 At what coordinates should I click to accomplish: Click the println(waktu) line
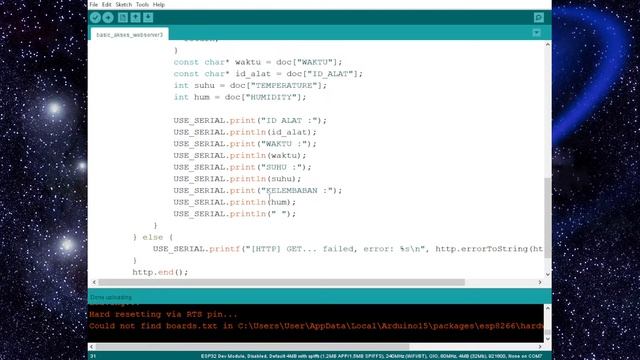(x=240, y=156)
